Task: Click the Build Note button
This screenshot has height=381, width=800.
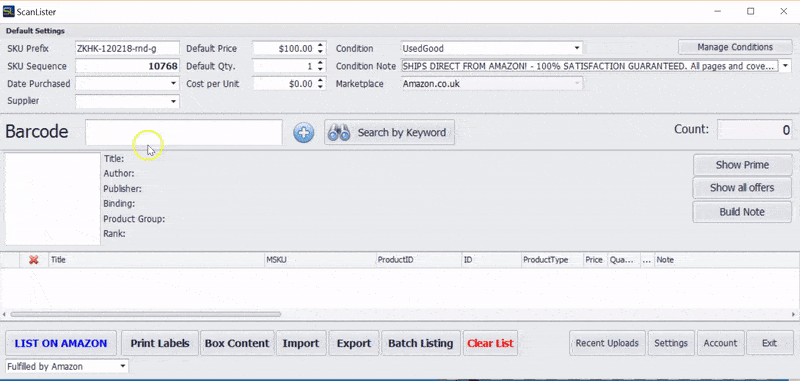Action: tap(742, 212)
